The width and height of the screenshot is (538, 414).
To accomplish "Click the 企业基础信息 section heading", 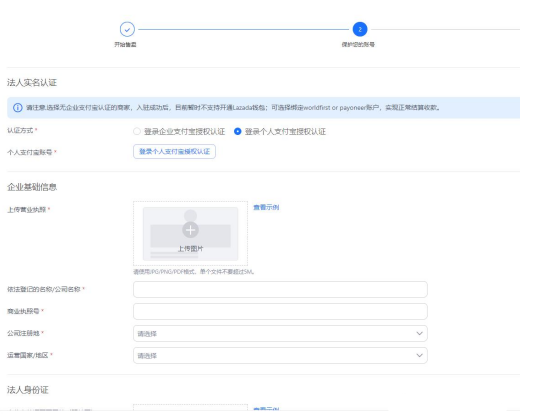I will click(32, 187).
